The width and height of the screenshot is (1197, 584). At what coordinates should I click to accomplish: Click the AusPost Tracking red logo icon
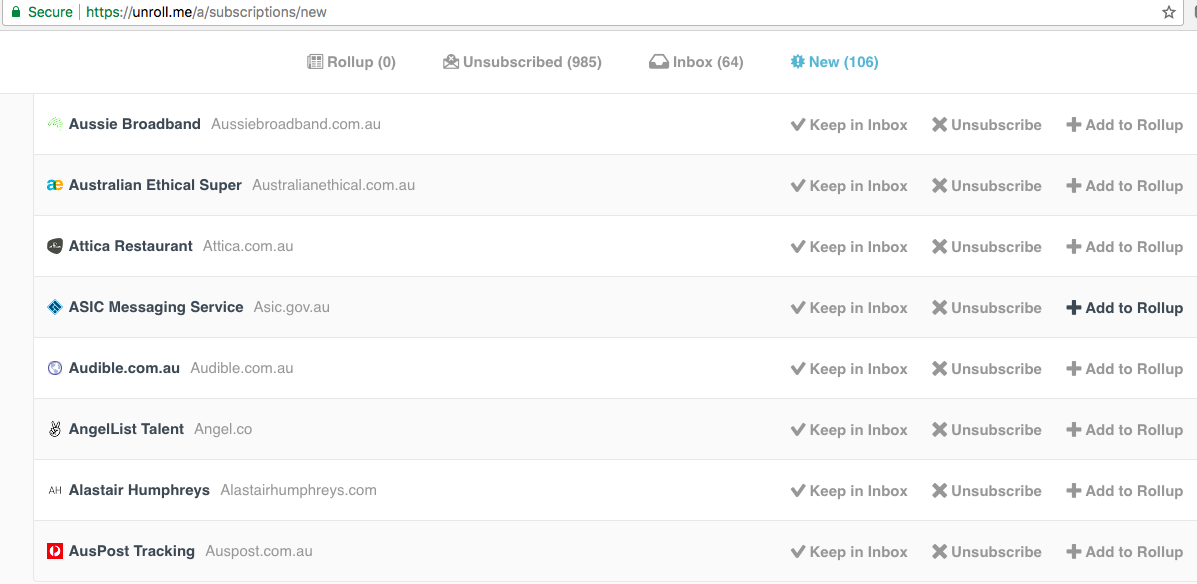(x=55, y=551)
